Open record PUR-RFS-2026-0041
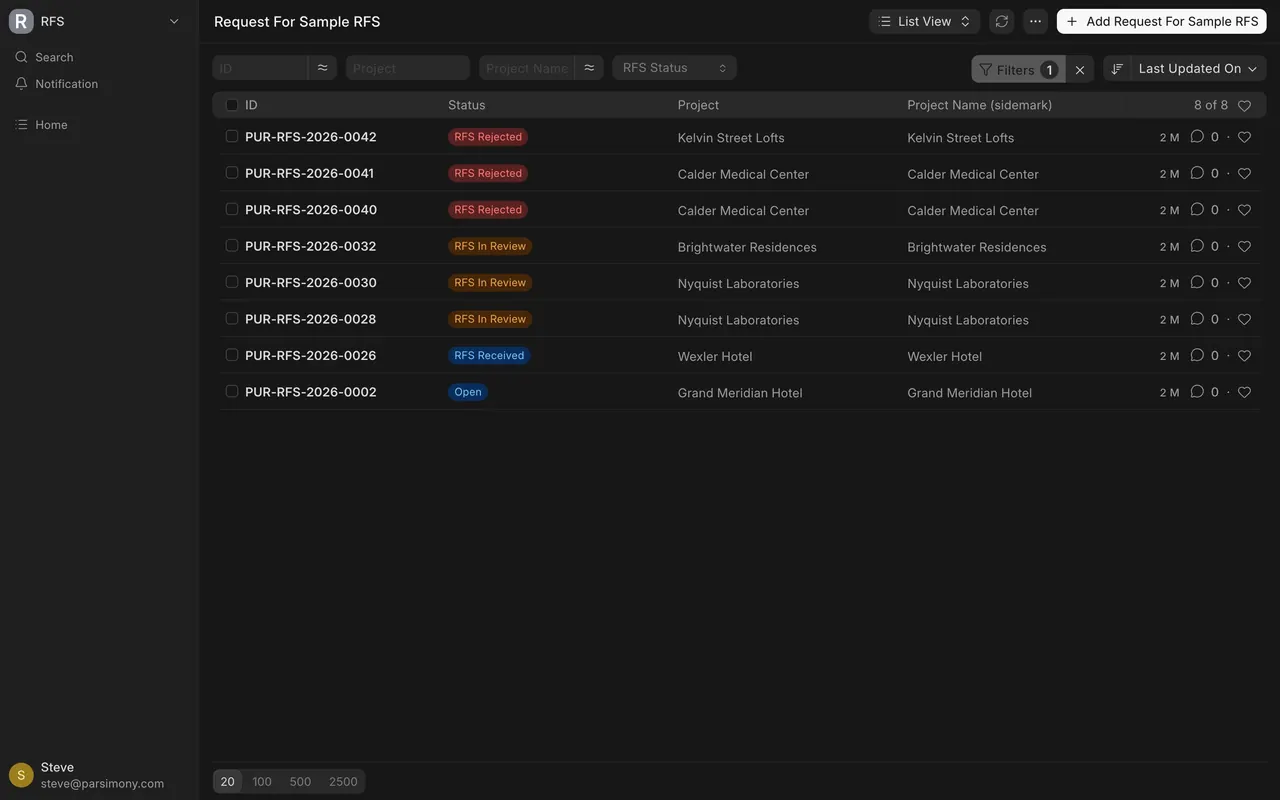This screenshot has width=1280, height=800. tap(309, 173)
